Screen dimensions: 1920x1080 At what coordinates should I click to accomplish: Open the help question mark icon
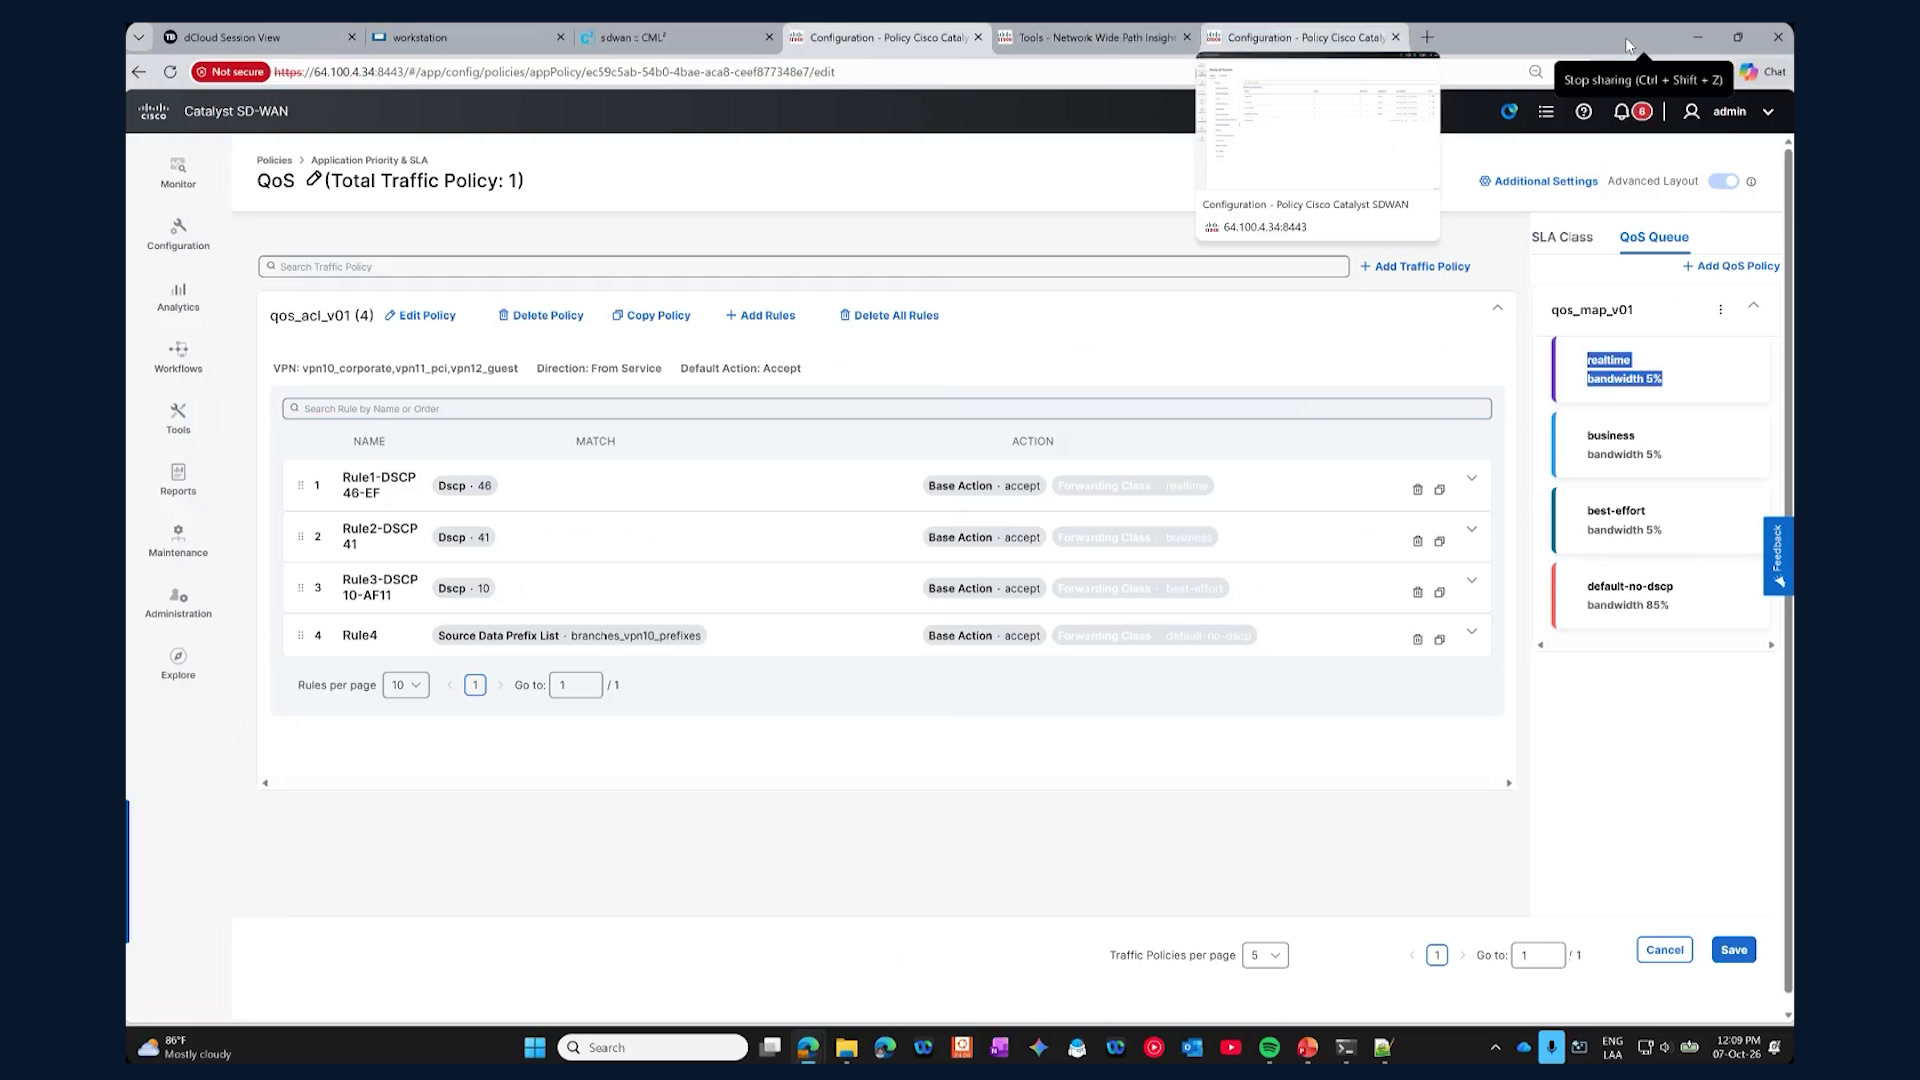pyautogui.click(x=1584, y=112)
